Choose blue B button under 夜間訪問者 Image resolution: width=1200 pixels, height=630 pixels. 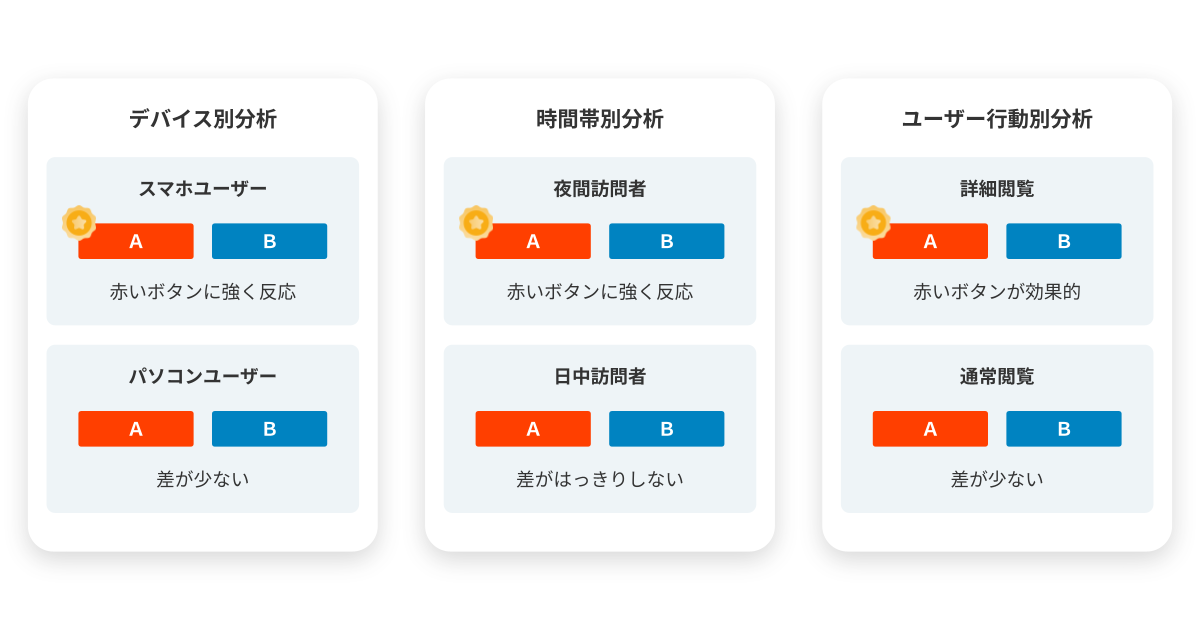point(666,241)
